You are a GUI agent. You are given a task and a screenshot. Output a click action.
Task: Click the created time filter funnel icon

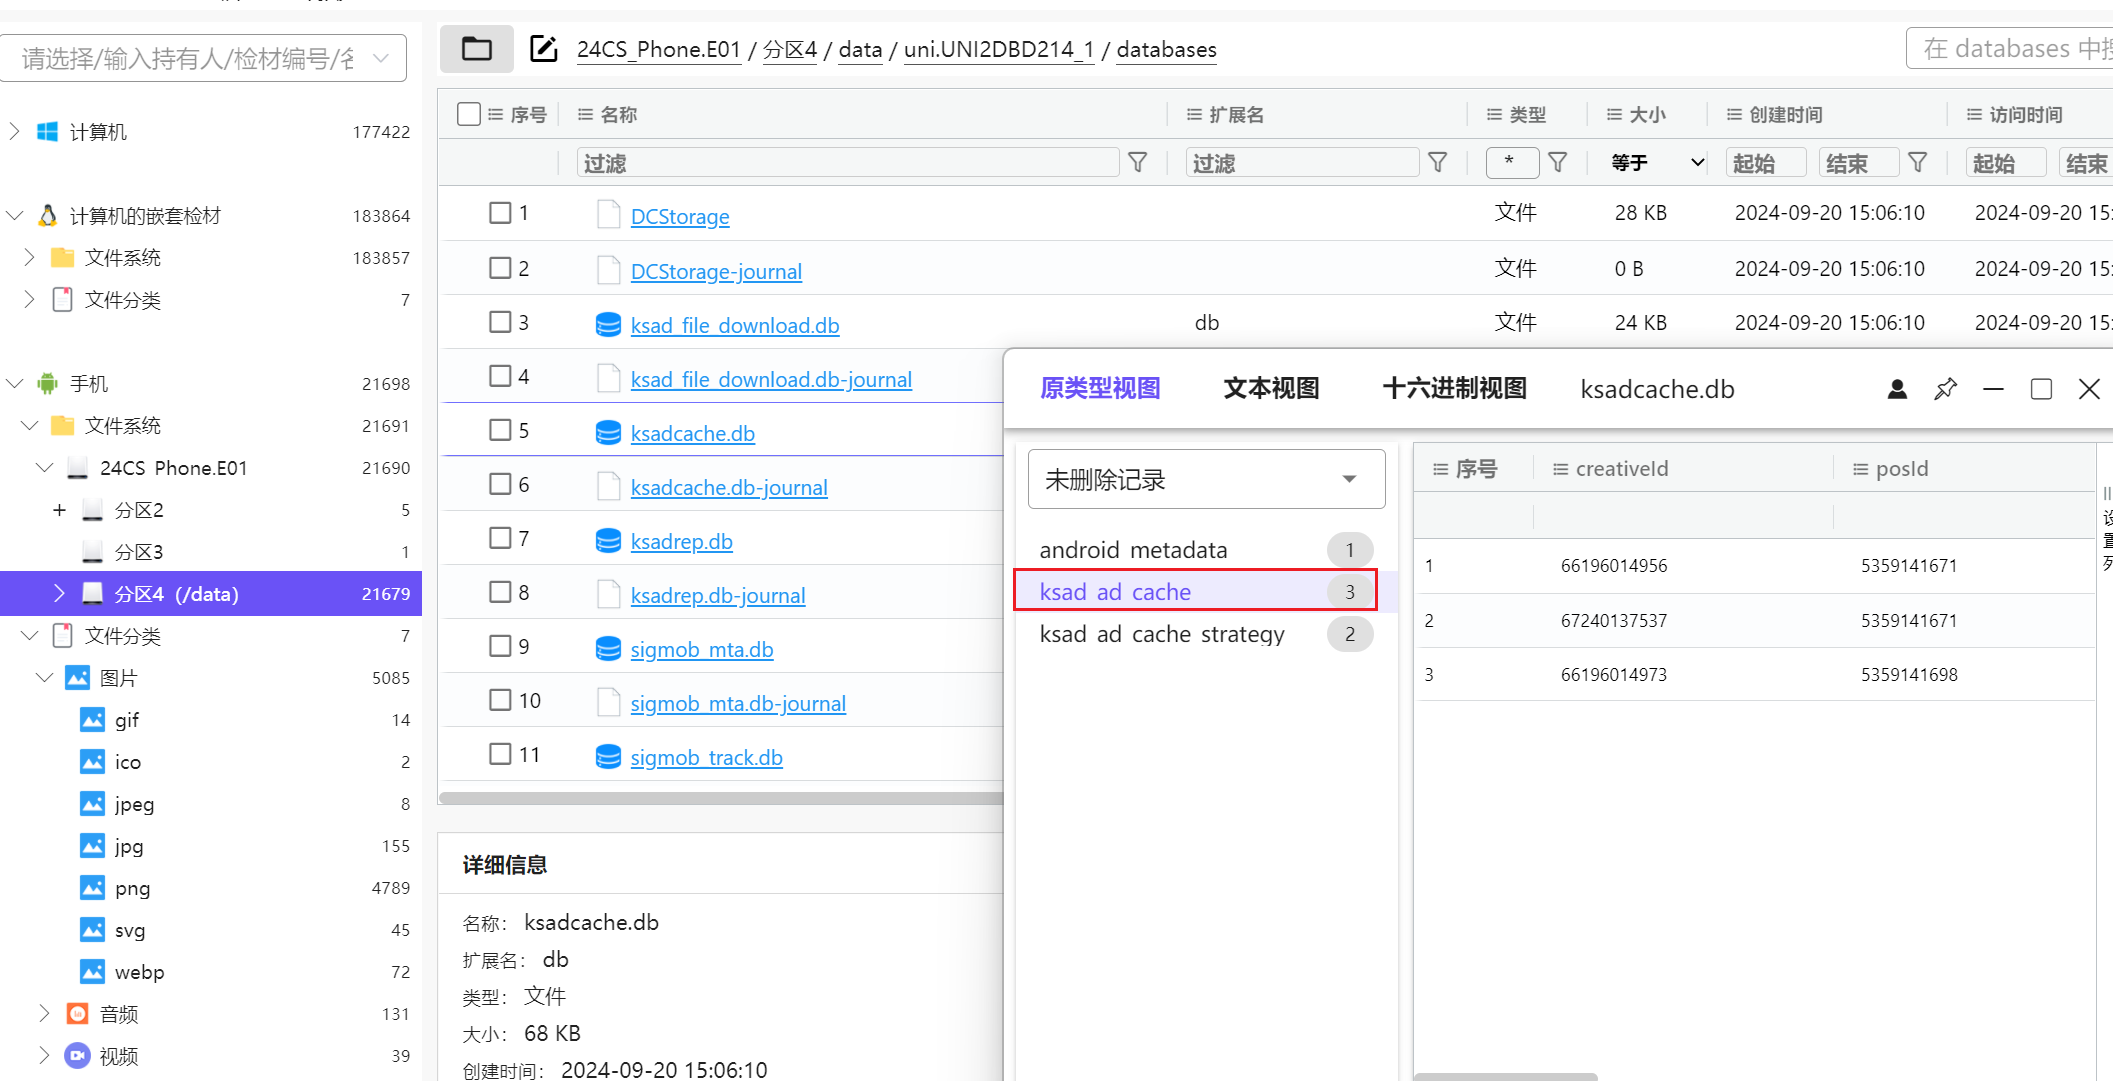tap(1918, 163)
